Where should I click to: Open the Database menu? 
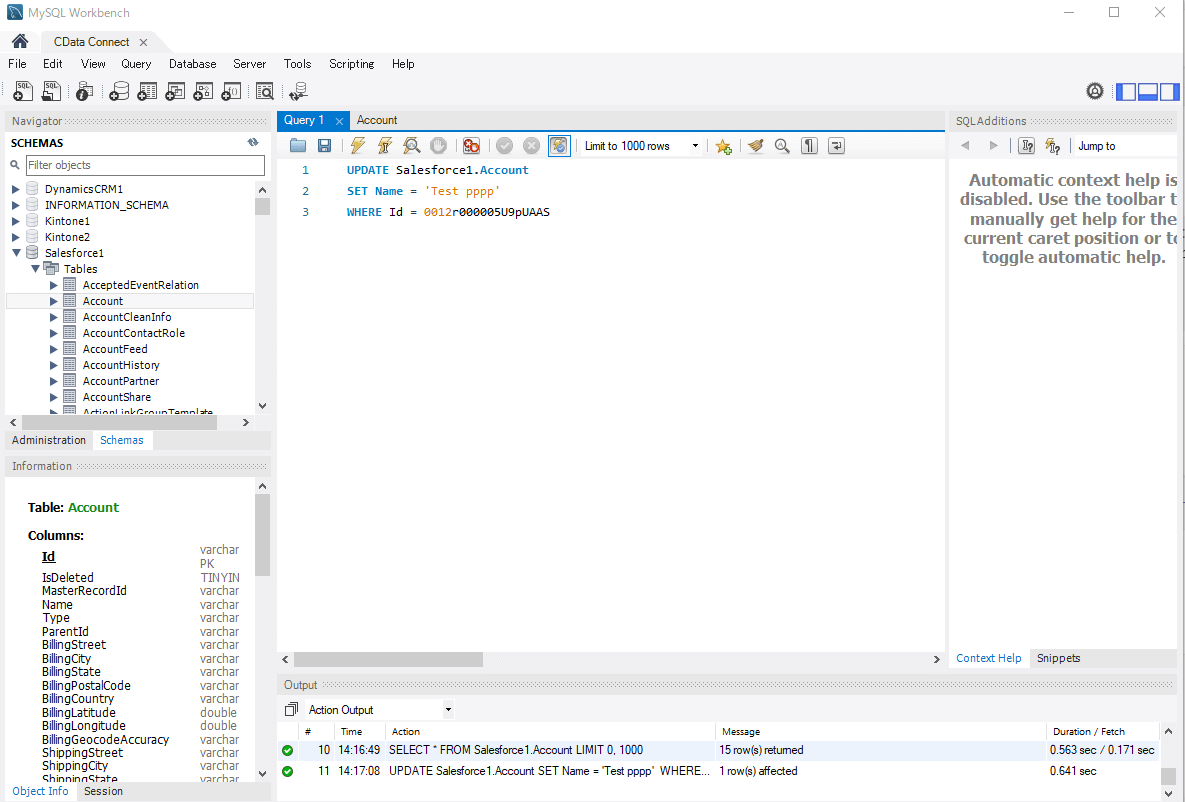[x=192, y=64]
